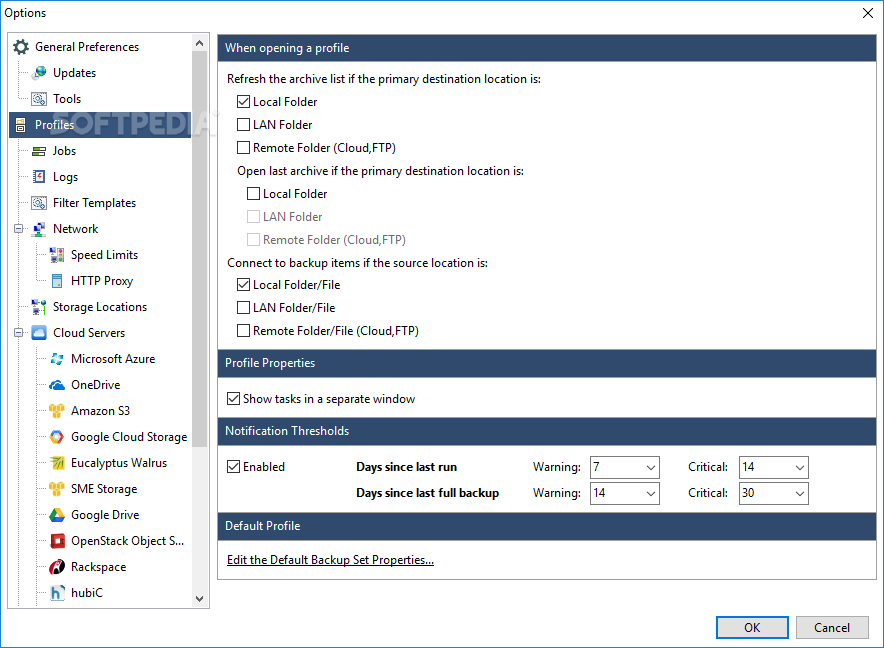Image resolution: width=884 pixels, height=648 pixels.
Task: Click the Google Cloud Storage icon
Action: 57,437
